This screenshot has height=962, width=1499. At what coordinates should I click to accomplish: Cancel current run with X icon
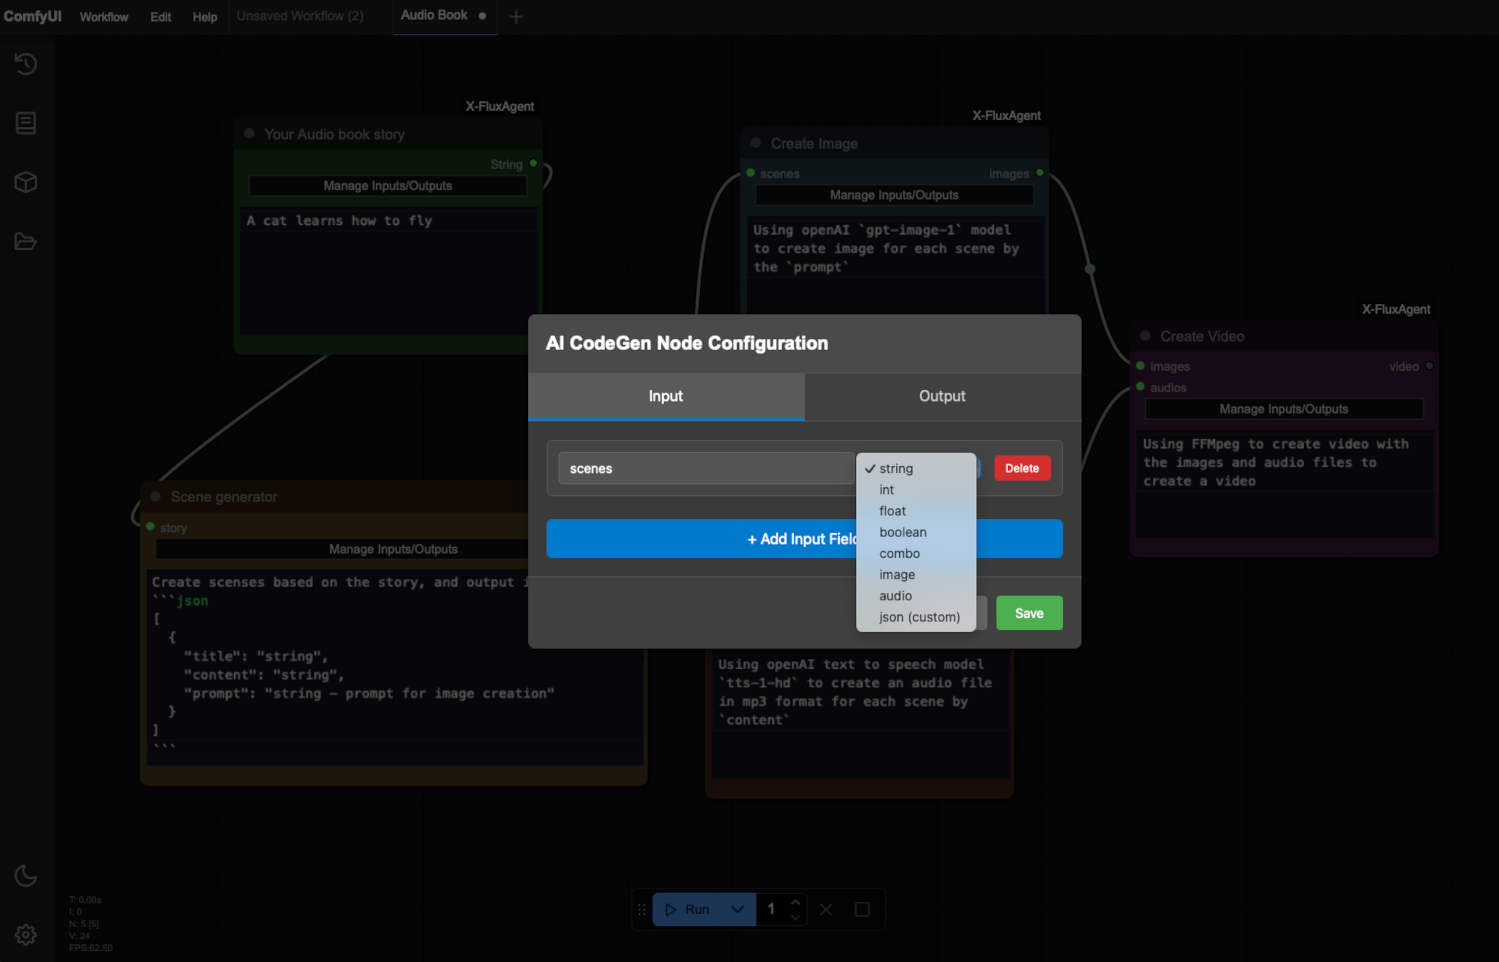(826, 909)
